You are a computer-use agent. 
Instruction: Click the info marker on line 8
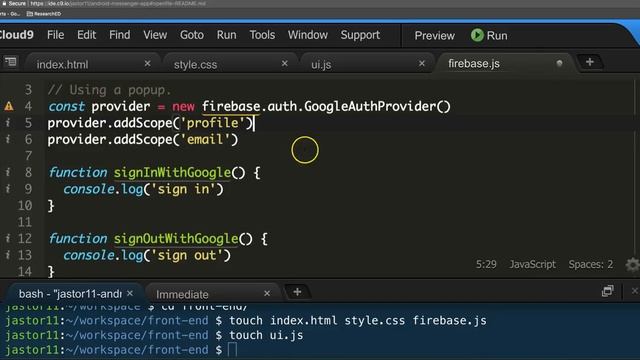click(8, 172)
